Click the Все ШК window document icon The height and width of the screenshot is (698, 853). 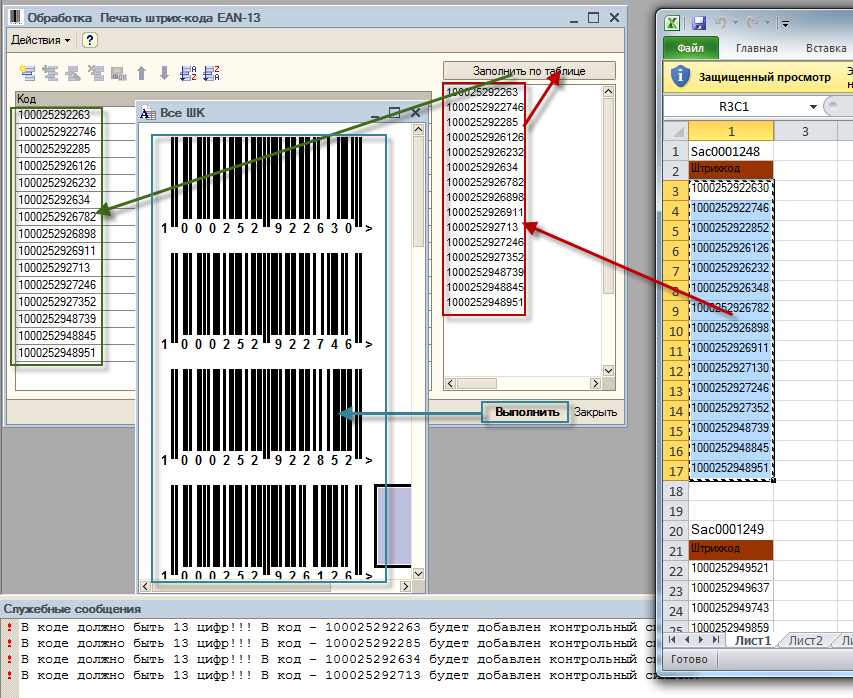click(147, 113)
